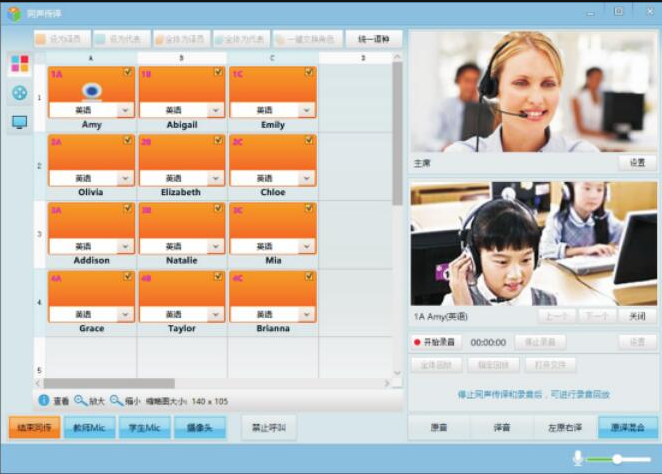Click the webcam icon on Amy's seat

click(92, 91)
